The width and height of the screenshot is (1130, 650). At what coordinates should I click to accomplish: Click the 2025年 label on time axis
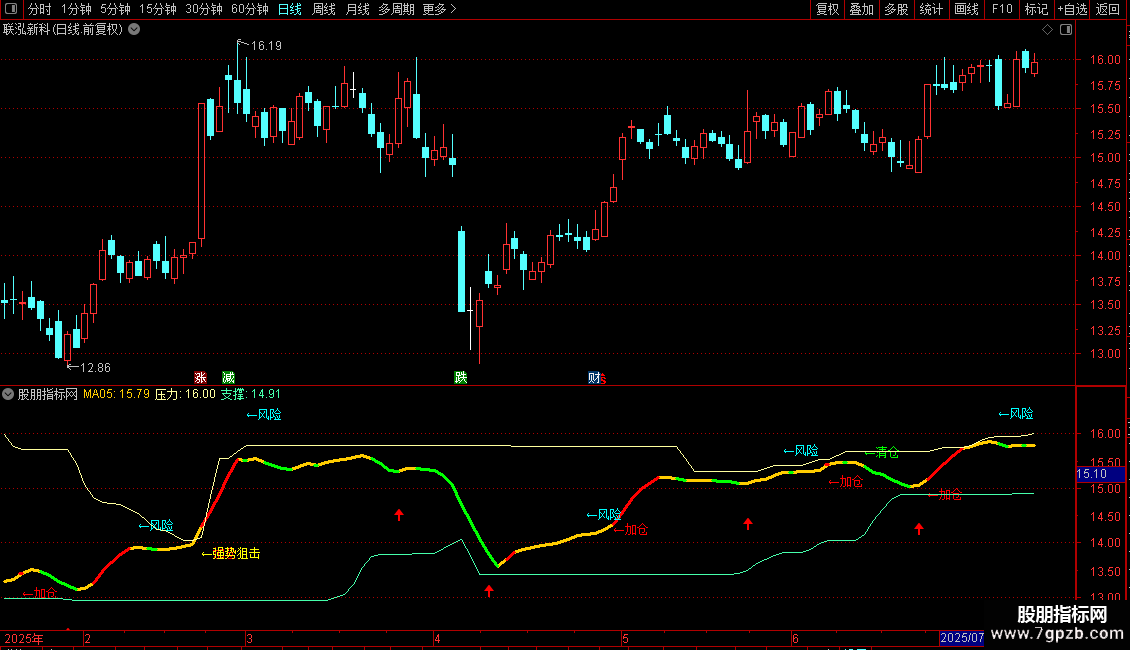point(24,638)
